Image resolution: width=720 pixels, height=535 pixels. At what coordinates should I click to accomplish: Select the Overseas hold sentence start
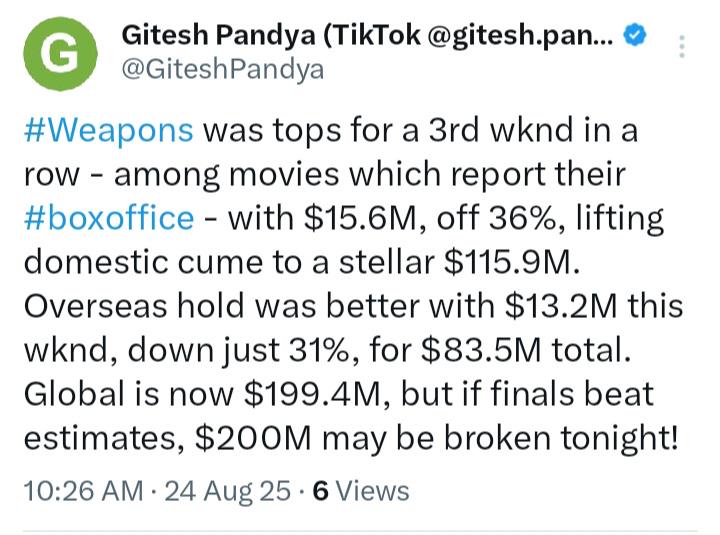click(134, 306)
